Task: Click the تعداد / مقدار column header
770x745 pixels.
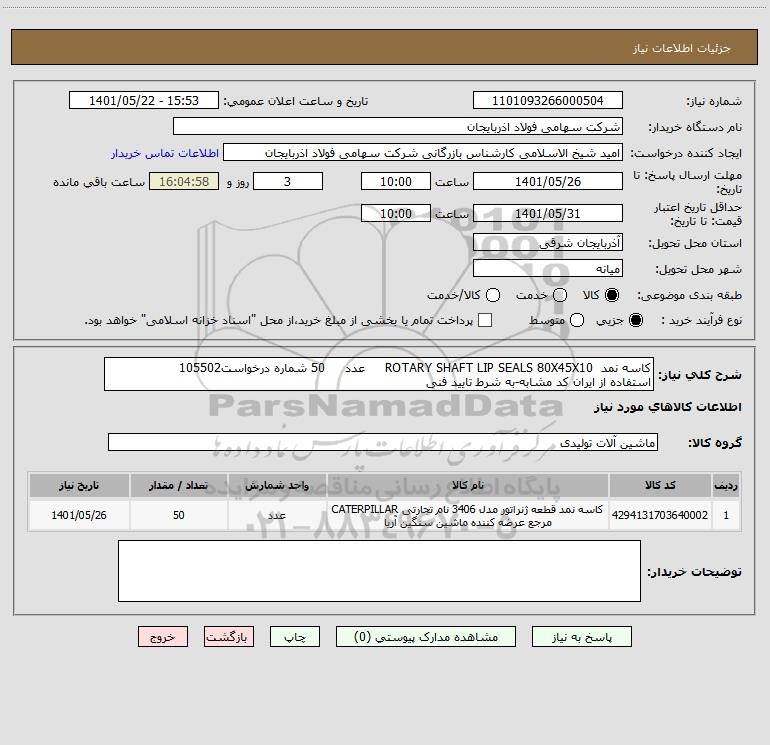Action: coord(179,485)
